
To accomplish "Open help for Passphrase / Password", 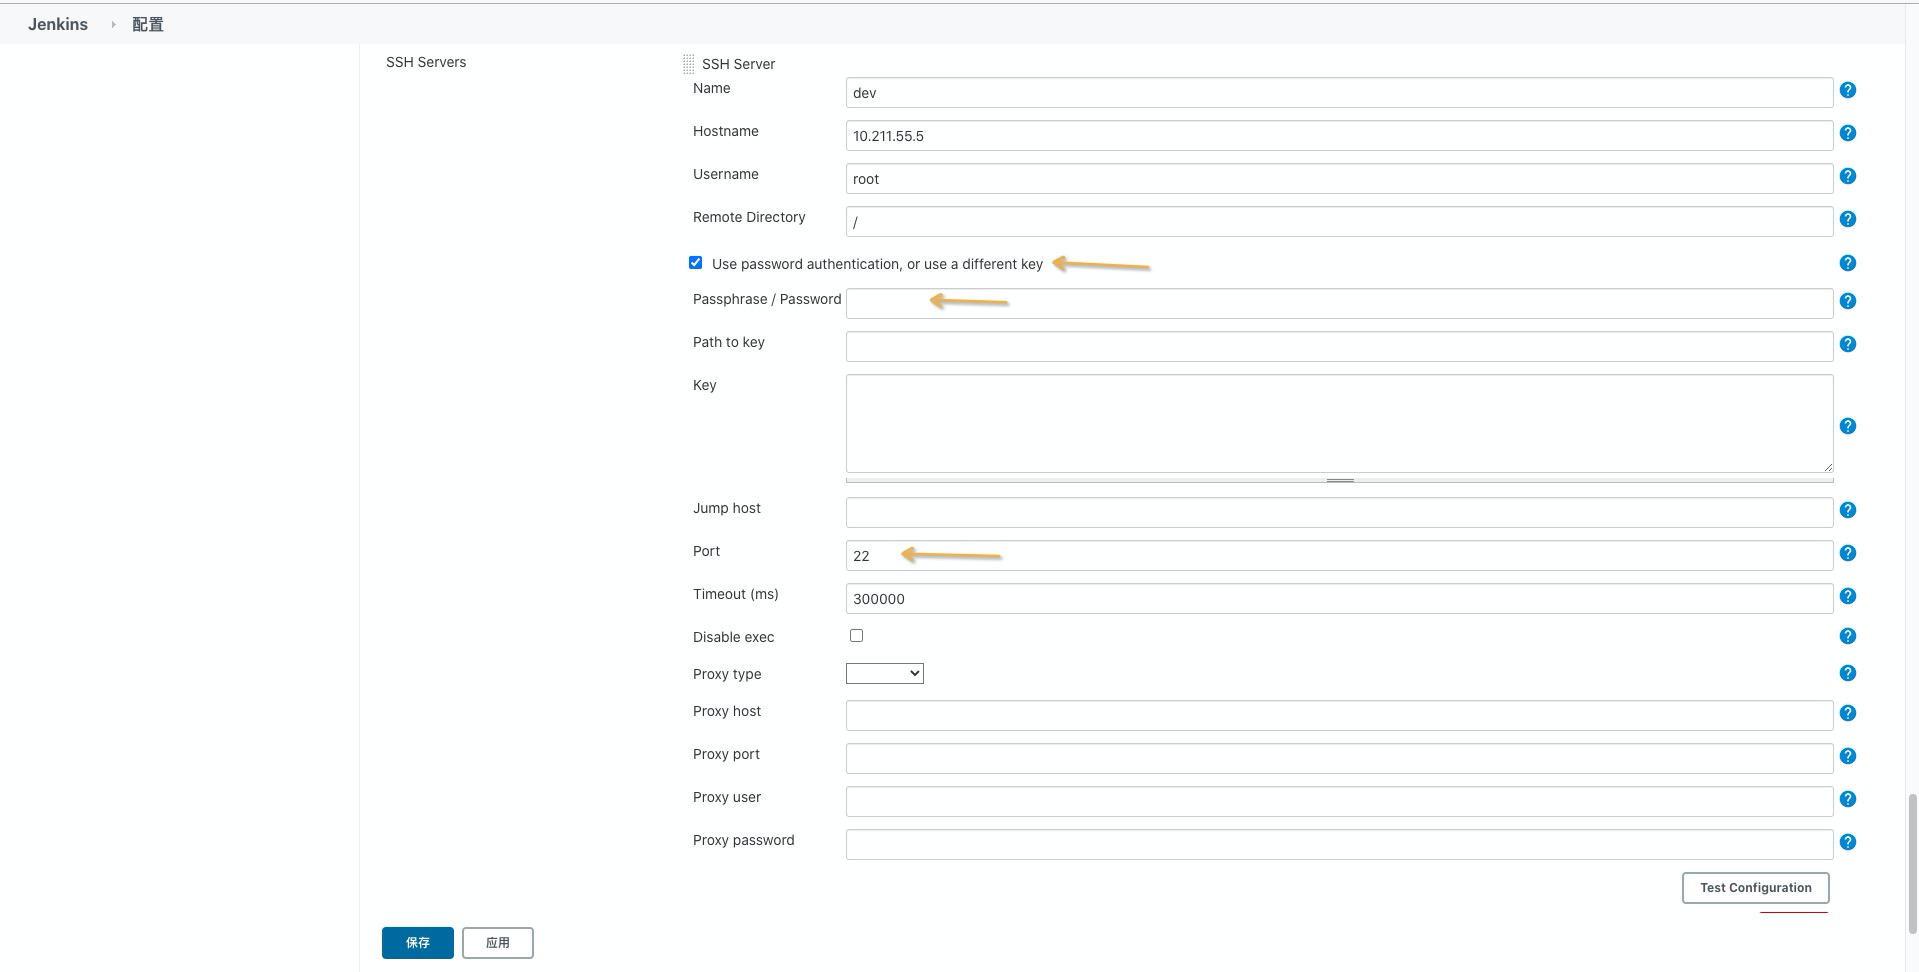I will pyautogui.click(x=1847, y=301).
